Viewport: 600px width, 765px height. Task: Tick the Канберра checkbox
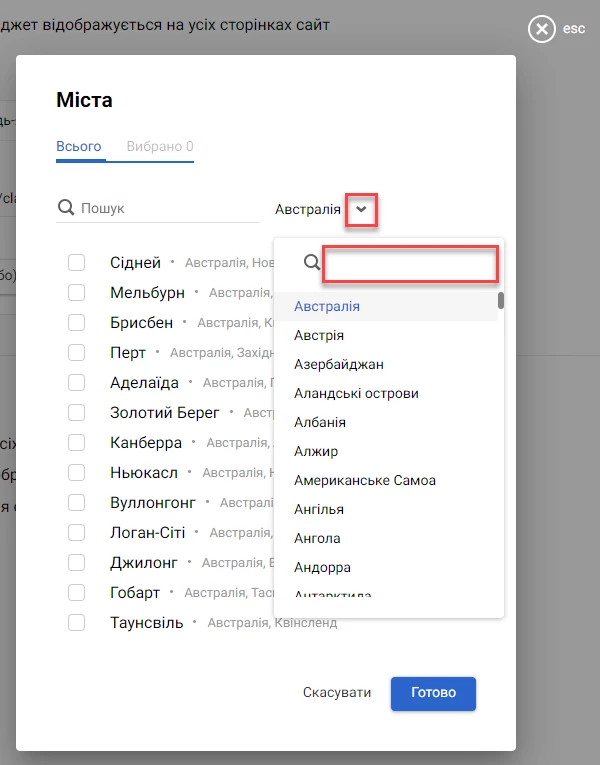[77, 443]
